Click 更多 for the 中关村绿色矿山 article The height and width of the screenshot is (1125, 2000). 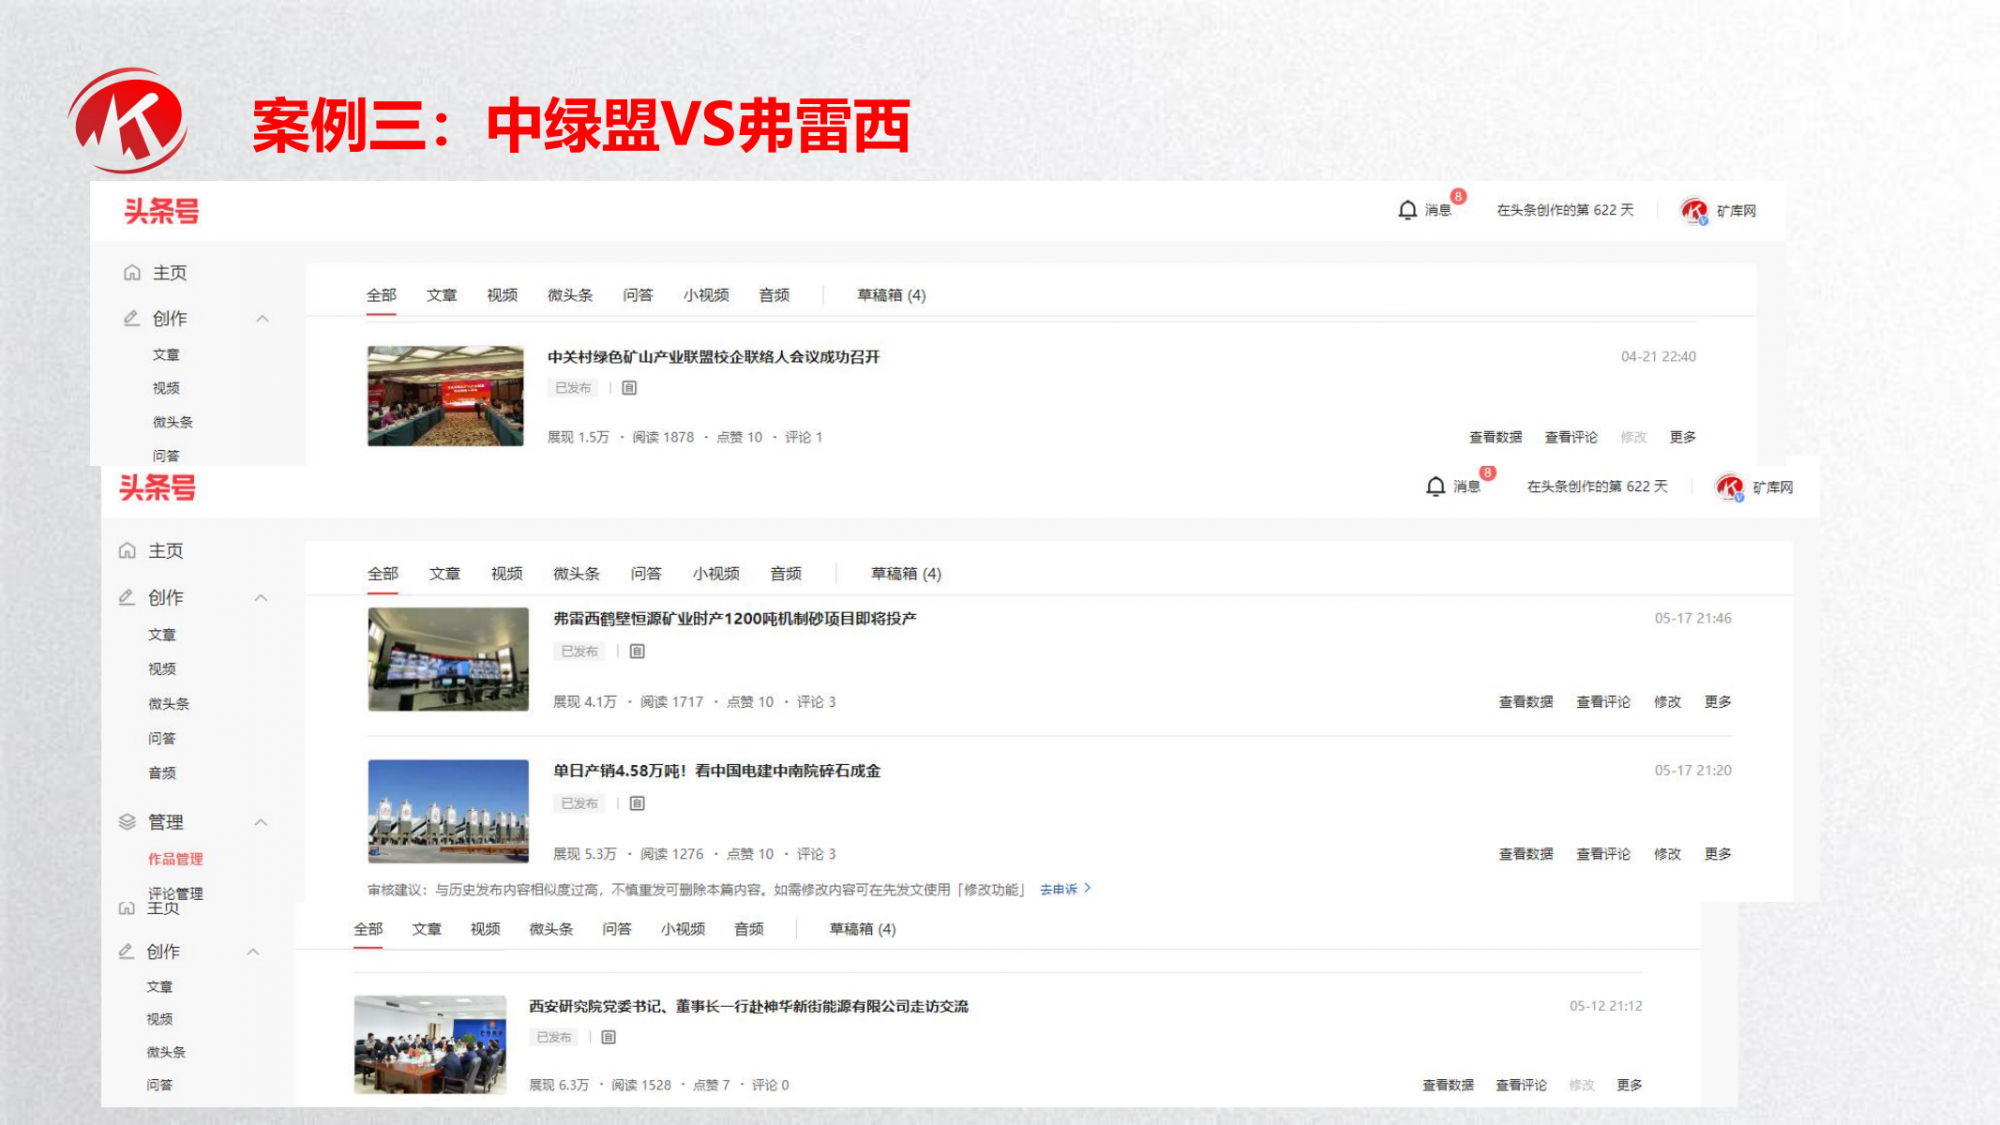pos(1683,437)
